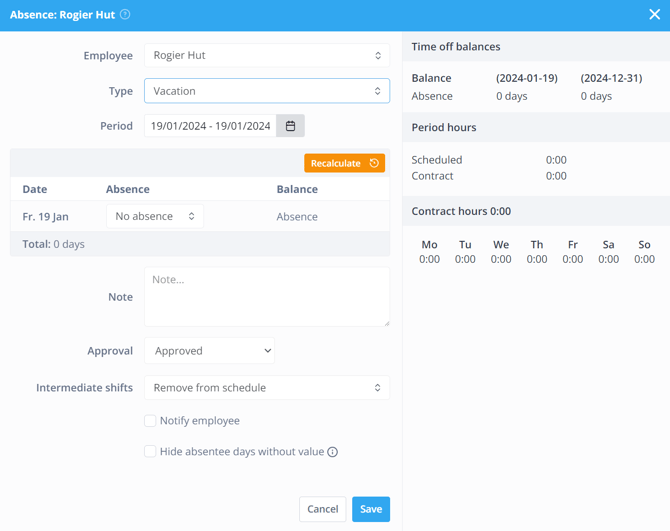Screen dimensions: 670x531
Task: Expand the Type dropdown set to Vacation
Action: point(266,91)
